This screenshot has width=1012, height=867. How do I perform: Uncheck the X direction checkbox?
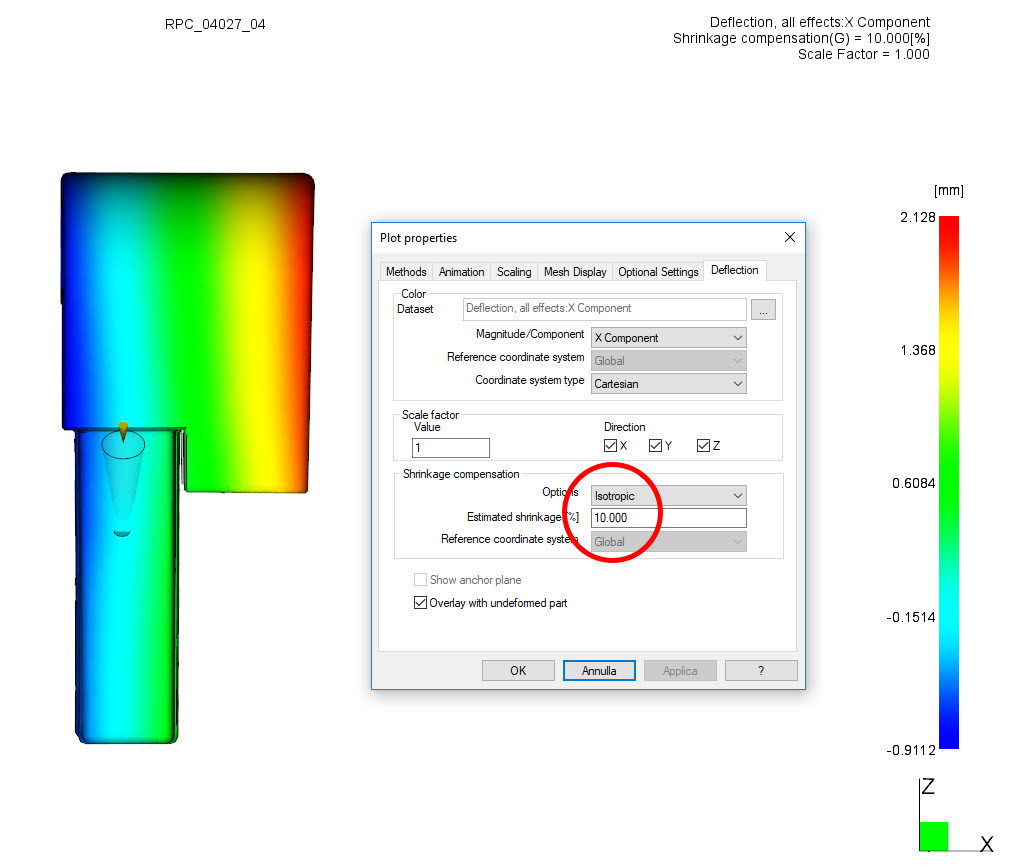tap(609, 445)
